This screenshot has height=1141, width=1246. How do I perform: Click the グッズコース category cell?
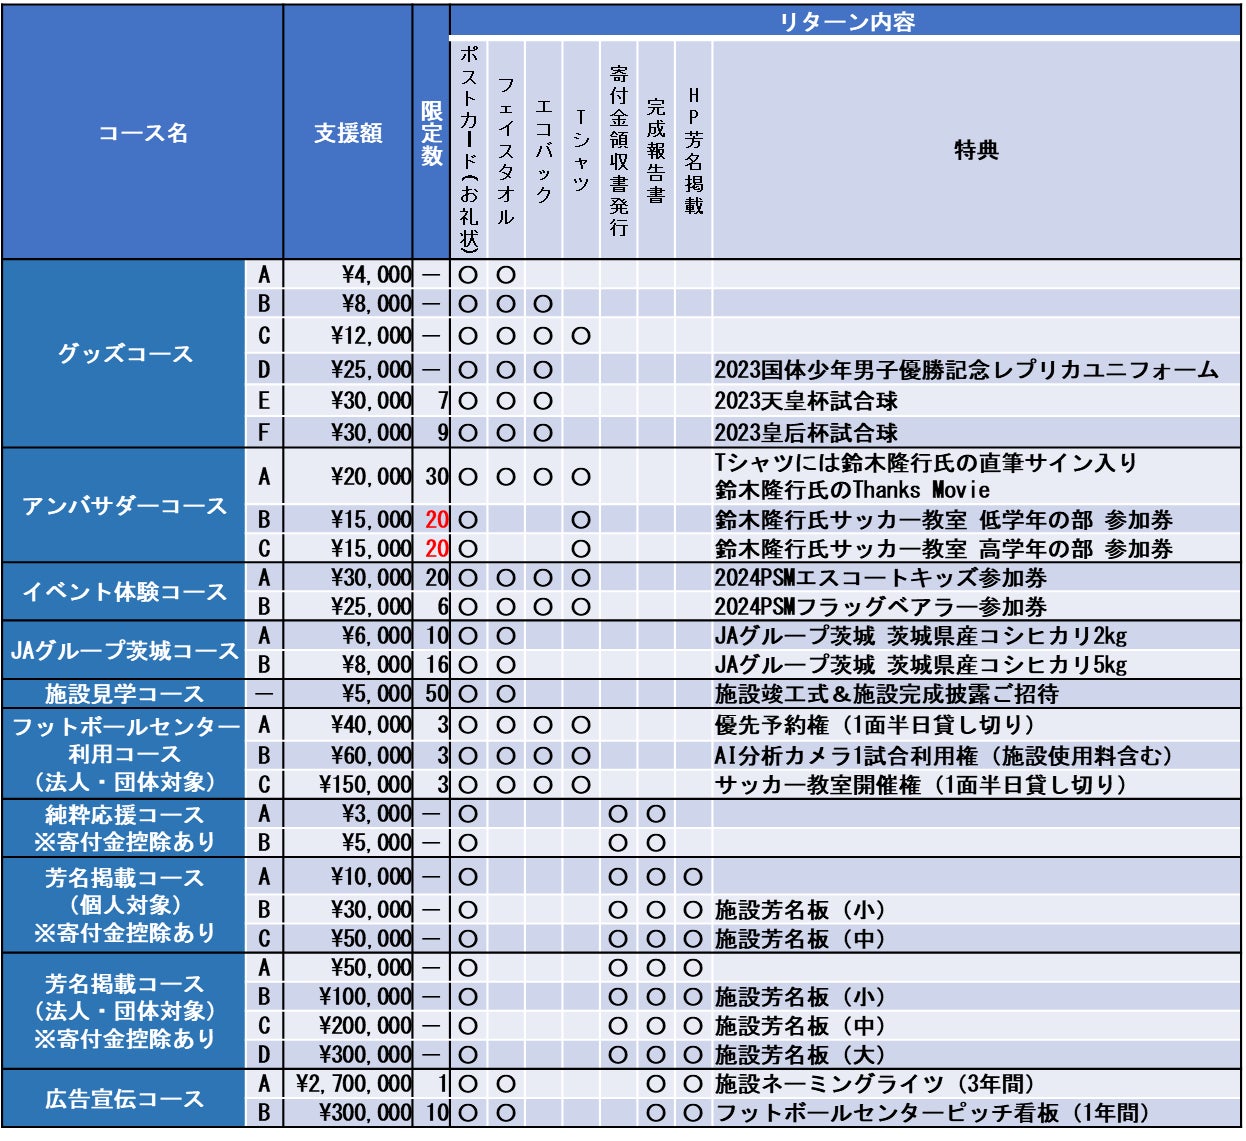(125, 354)
